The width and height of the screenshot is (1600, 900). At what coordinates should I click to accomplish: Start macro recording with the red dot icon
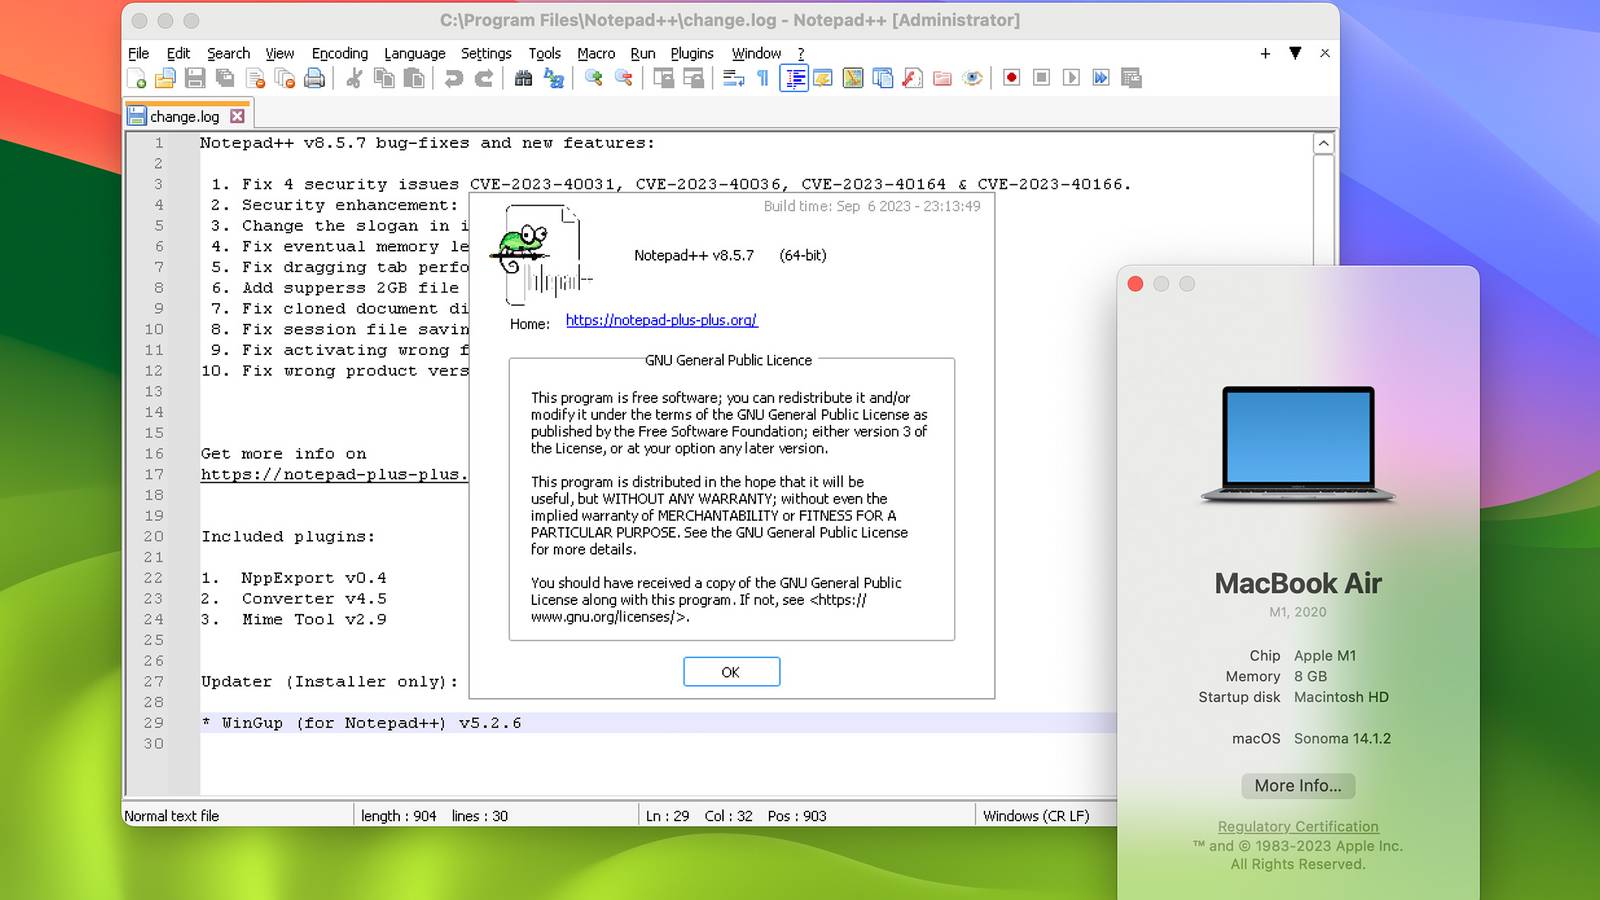(1011, 78)
